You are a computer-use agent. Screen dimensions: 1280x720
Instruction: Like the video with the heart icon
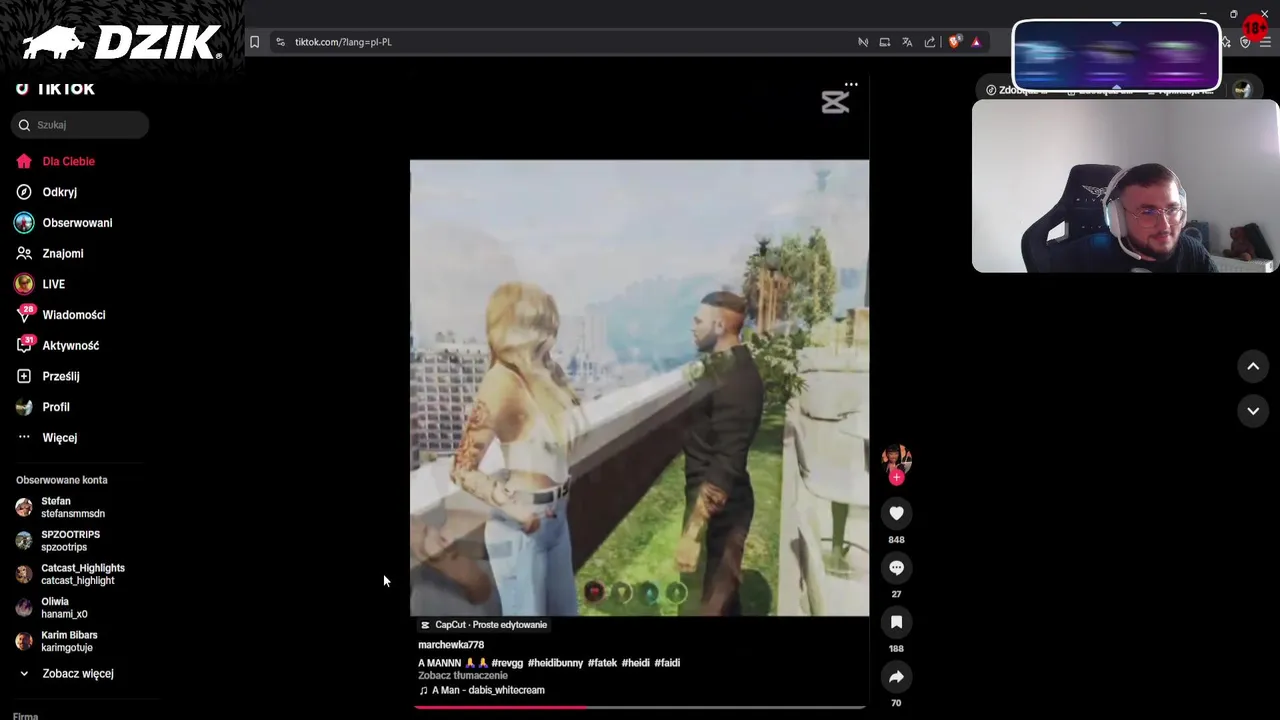[x=896, y=513]
